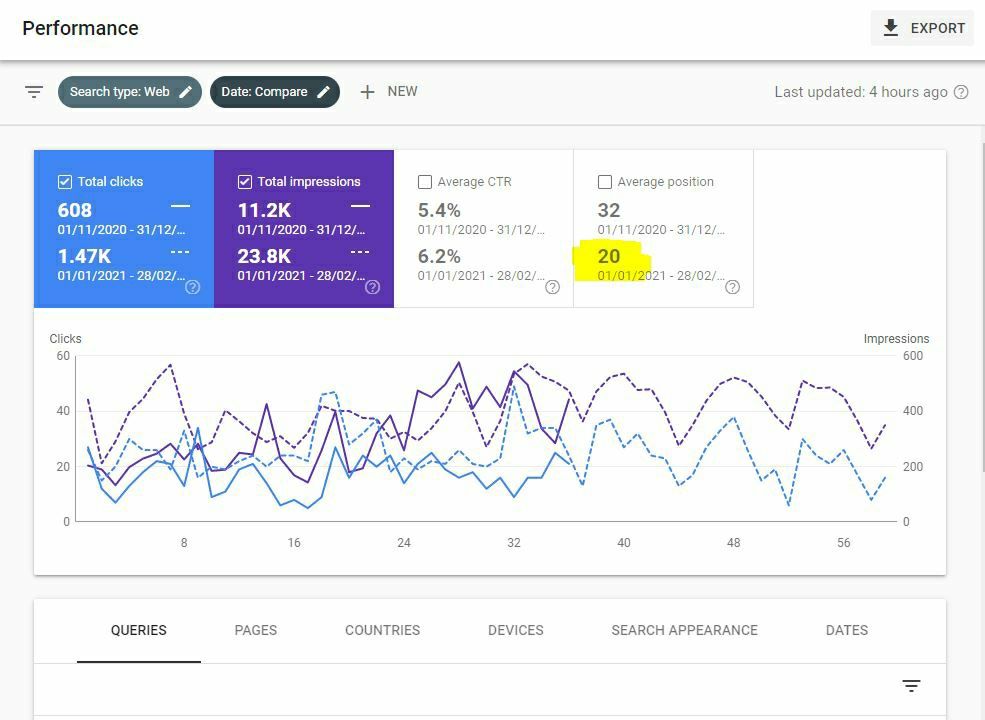Open help icon in Average CTR card
The width and height of the screenshot is (985, 720).
(552, 287)
